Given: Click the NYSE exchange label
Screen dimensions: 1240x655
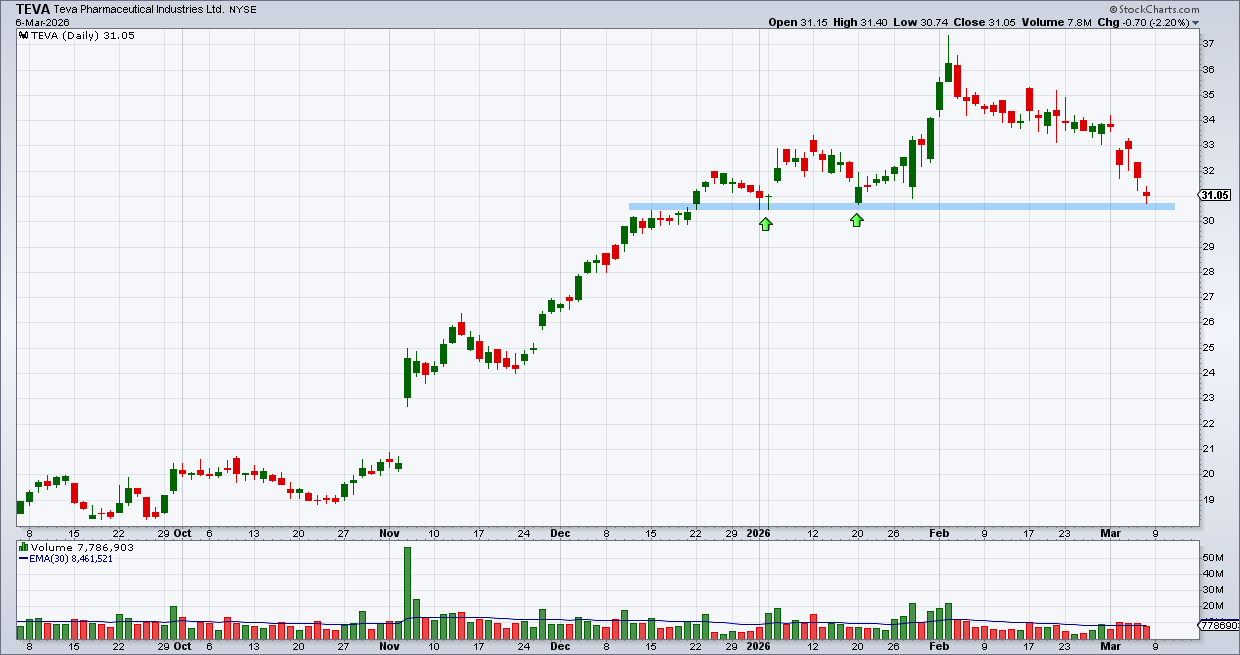Looking at the screenshot, I should (243, 10).
